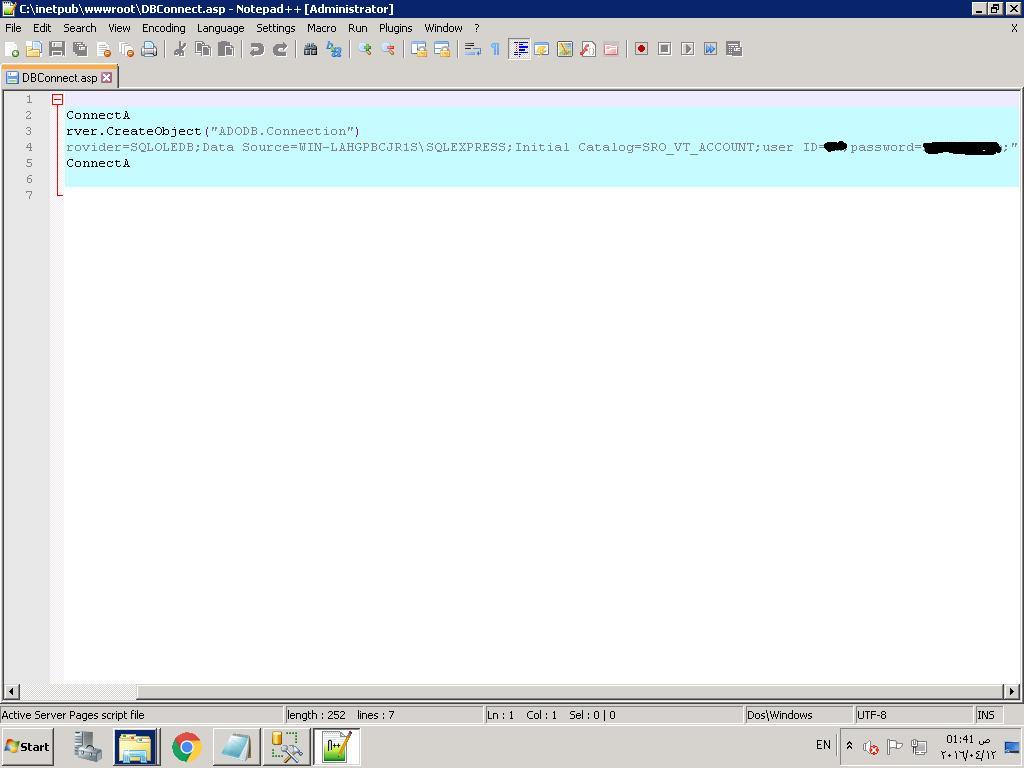This screenshot has height=768, width=1024.
Task: Click the muted volume icon in tray
Action: tap(871, 746)
